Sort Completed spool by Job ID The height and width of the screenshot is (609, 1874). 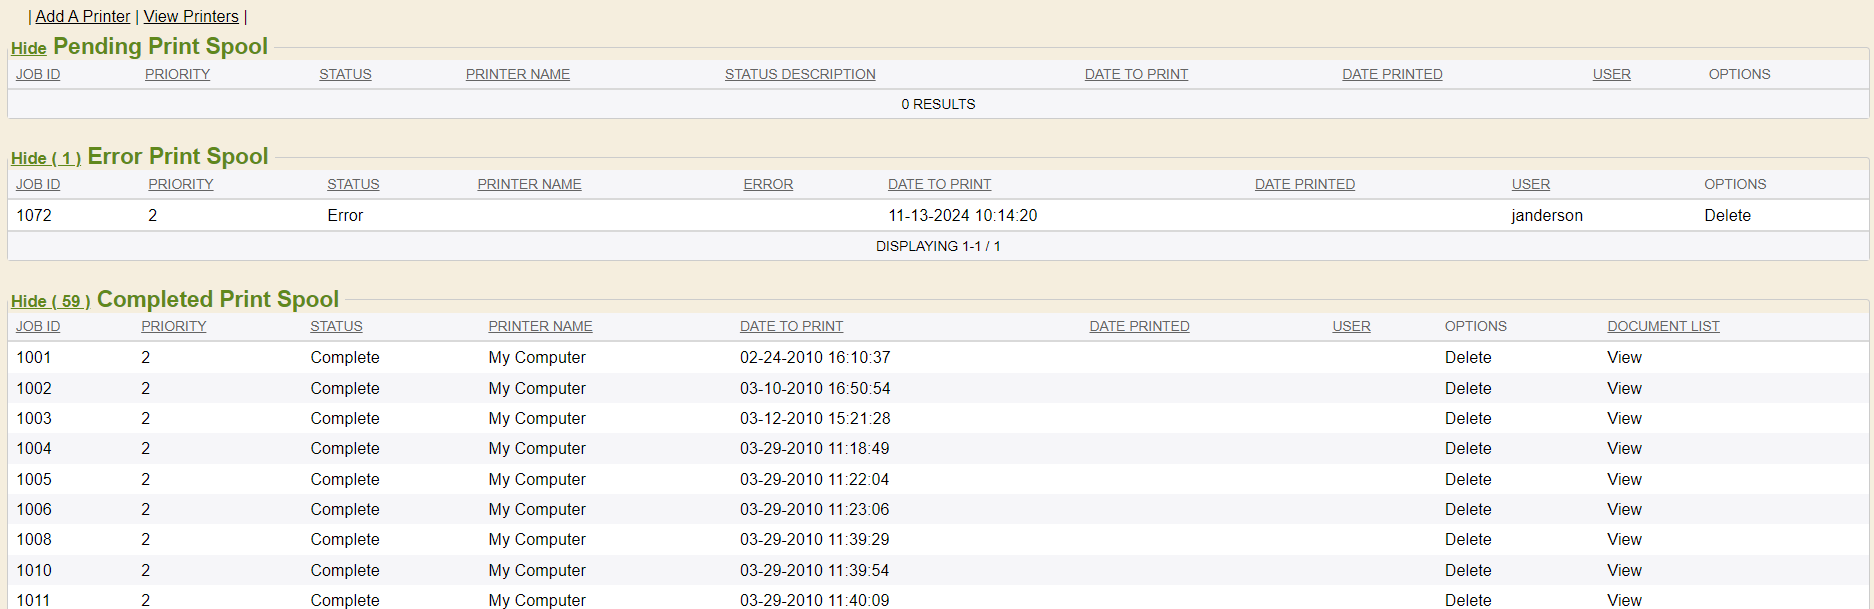(x=38, y=326)
